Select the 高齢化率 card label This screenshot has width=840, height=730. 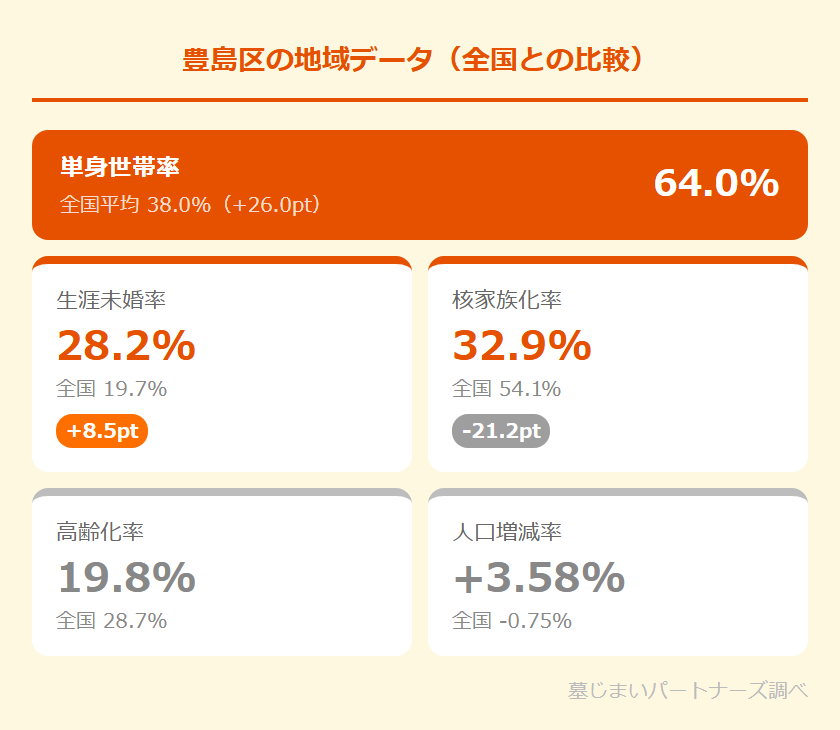coord(100,531)
